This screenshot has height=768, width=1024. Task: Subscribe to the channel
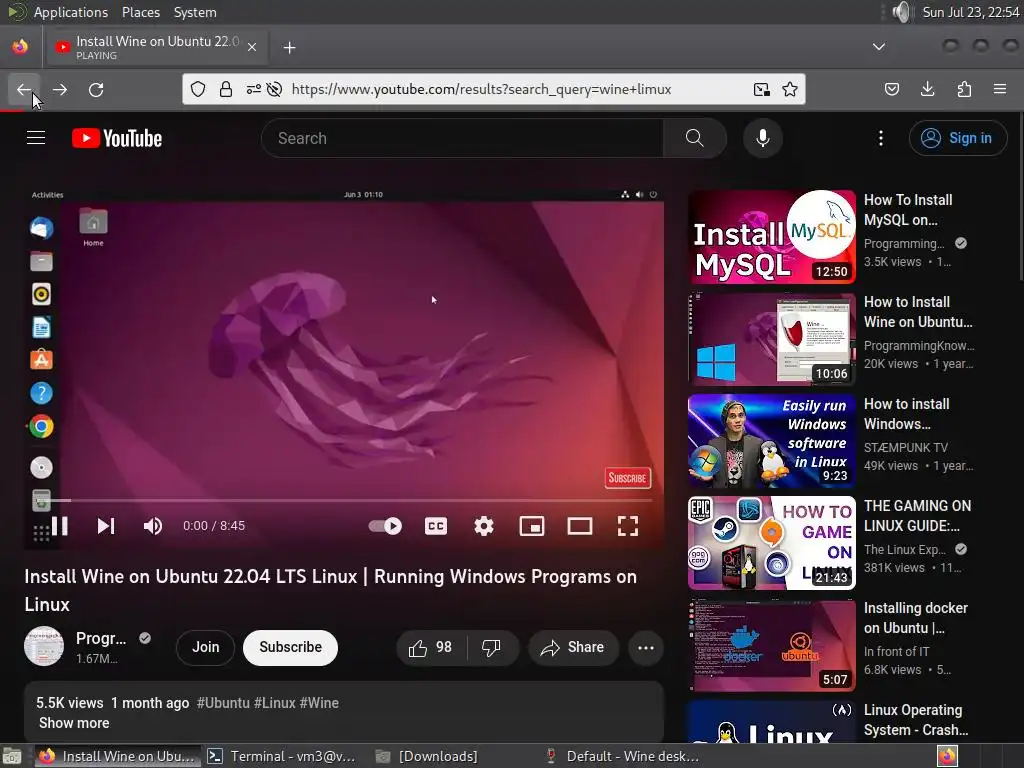(291, 647)
